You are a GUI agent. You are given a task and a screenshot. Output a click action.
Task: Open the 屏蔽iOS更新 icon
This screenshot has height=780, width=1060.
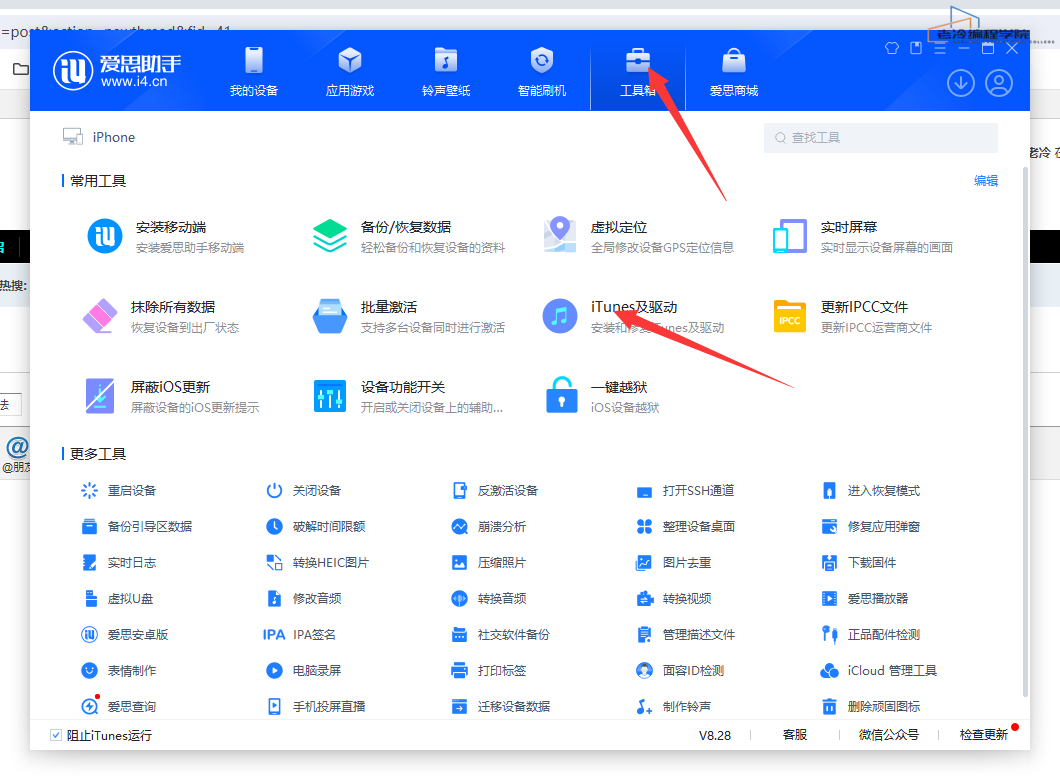[100, 395]
